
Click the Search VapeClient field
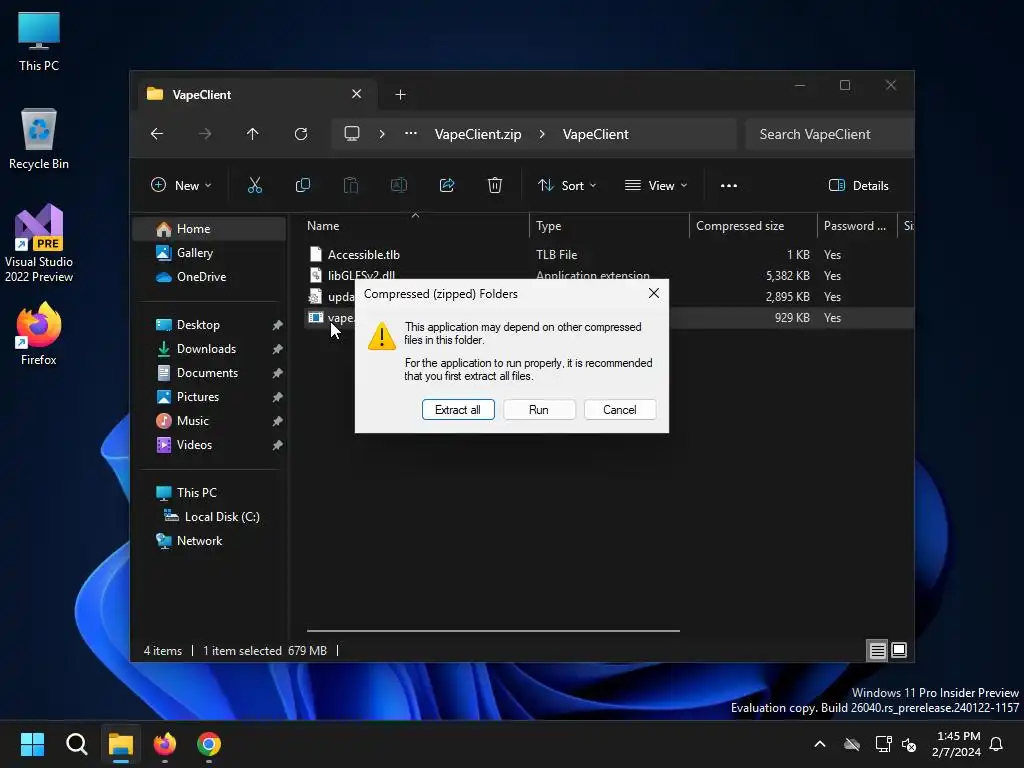pos(829,134)
